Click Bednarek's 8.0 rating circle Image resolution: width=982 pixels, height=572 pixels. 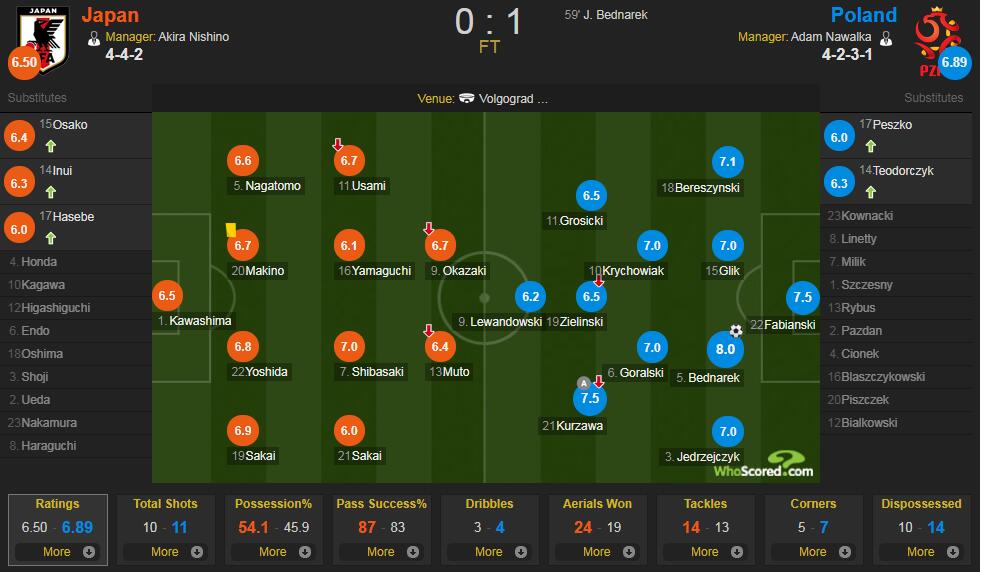(x=726, y=349)
